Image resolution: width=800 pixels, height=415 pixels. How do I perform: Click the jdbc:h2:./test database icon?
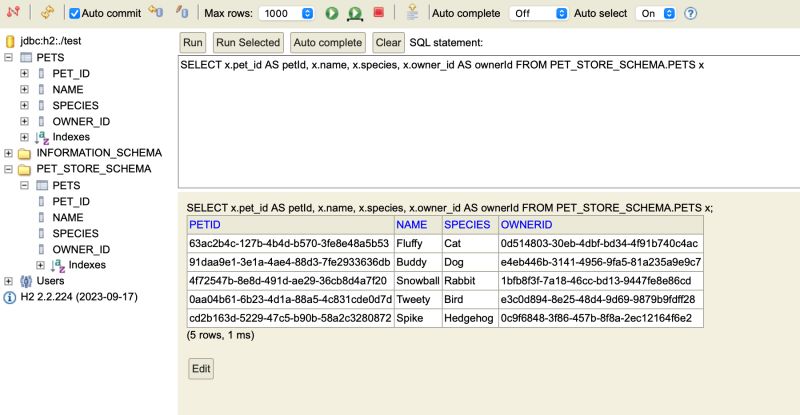tap(10, 41)
